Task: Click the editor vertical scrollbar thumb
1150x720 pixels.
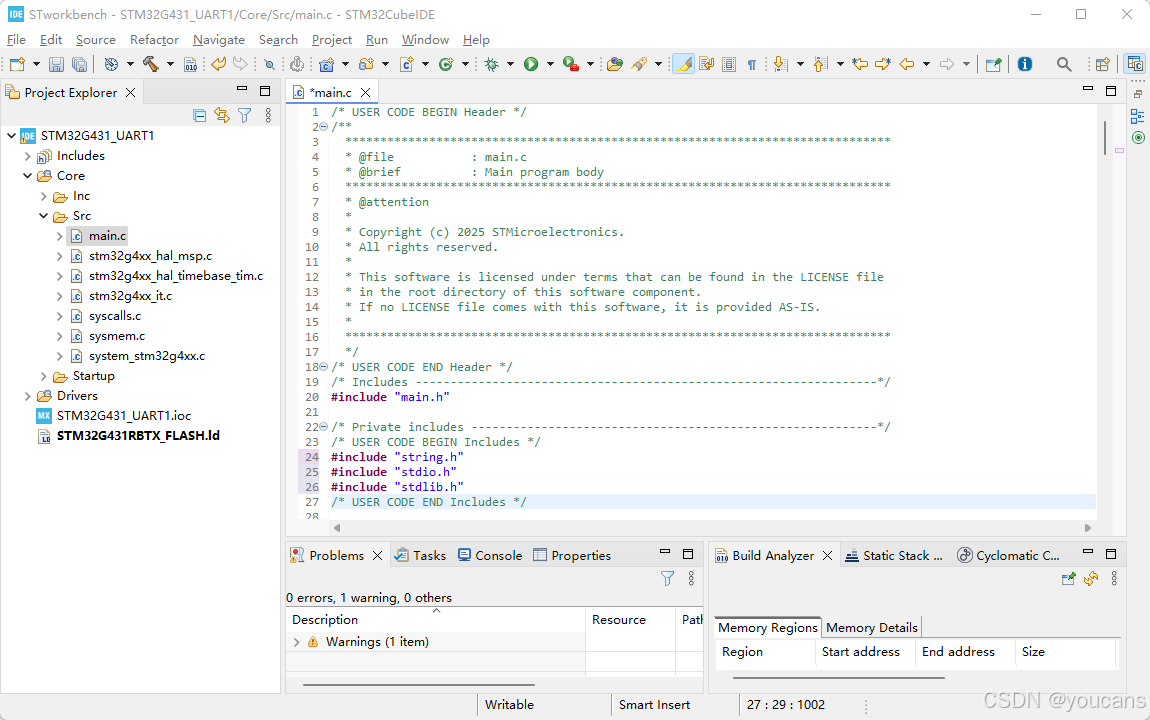Action: (x=1105, y=138)
